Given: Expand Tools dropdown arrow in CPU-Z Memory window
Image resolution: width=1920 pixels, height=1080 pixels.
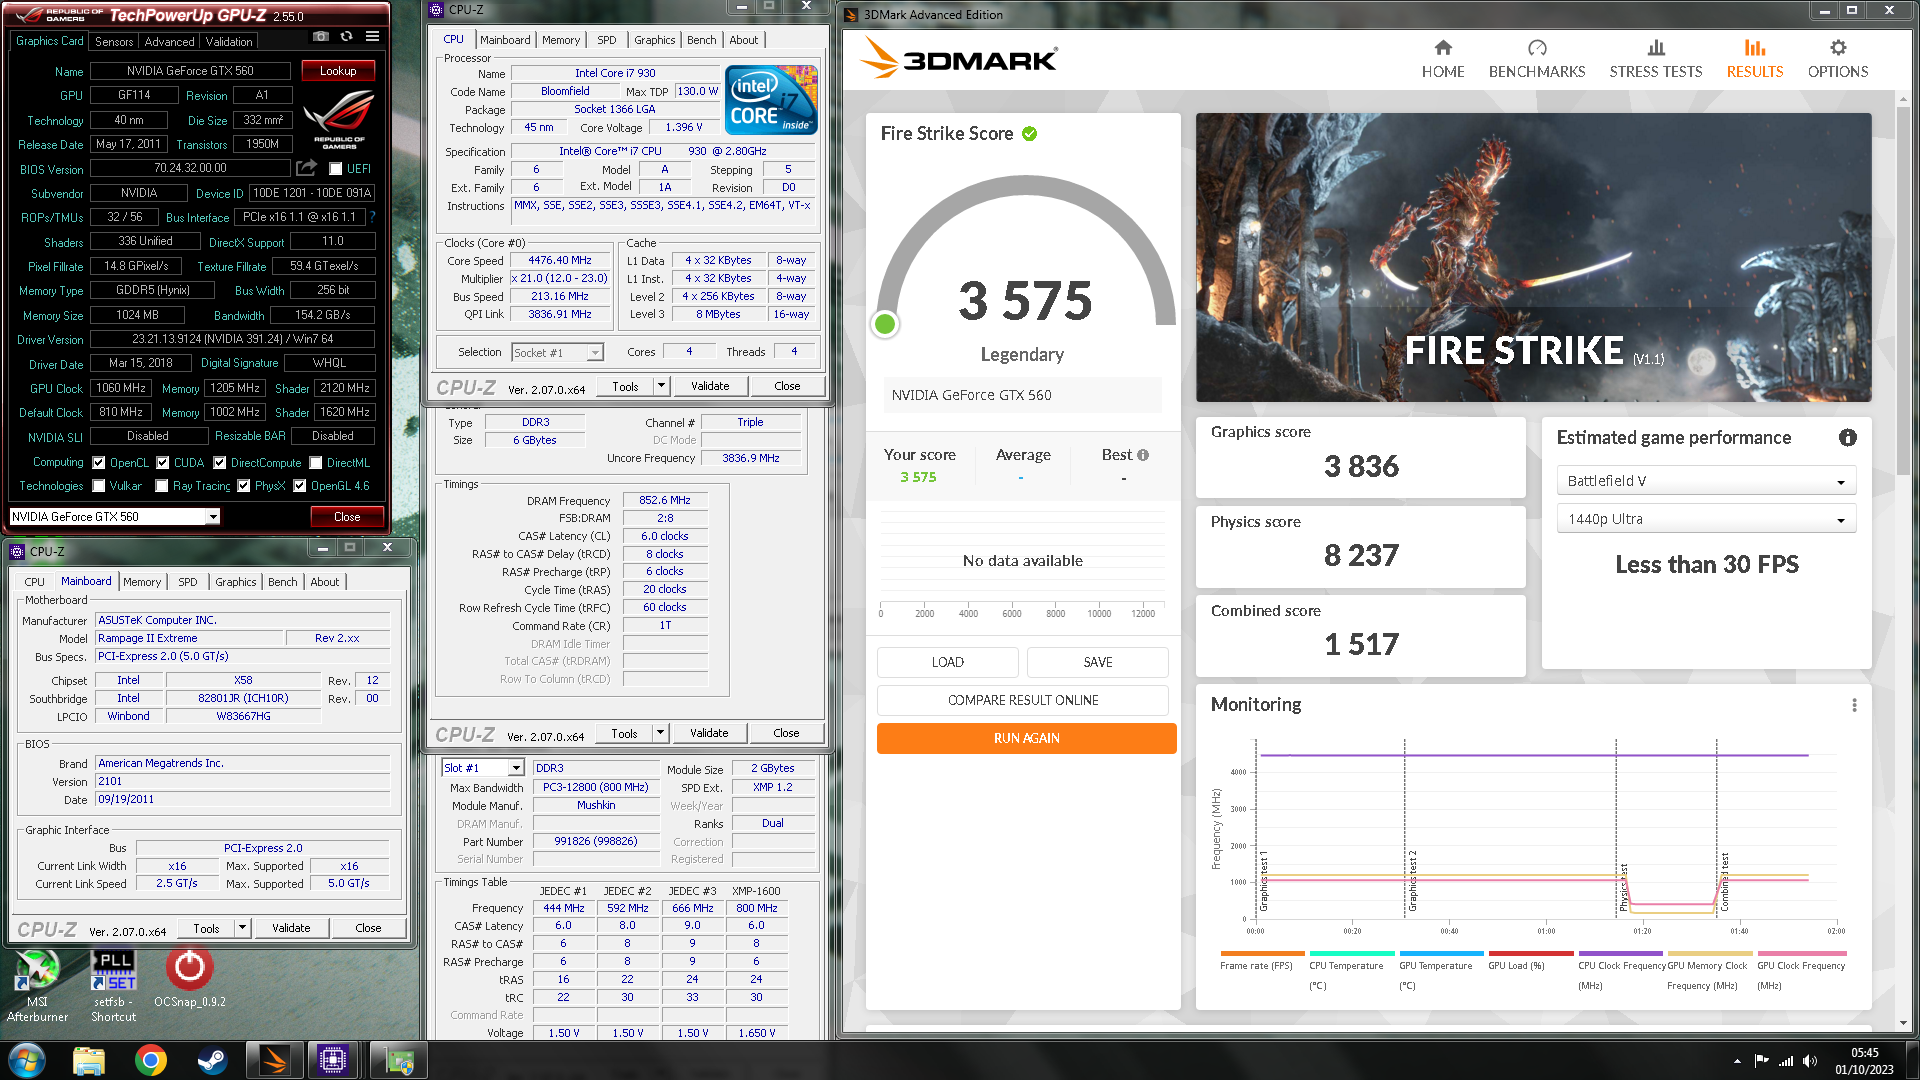Looking at the screenshot, I should [x=660, y=733].
